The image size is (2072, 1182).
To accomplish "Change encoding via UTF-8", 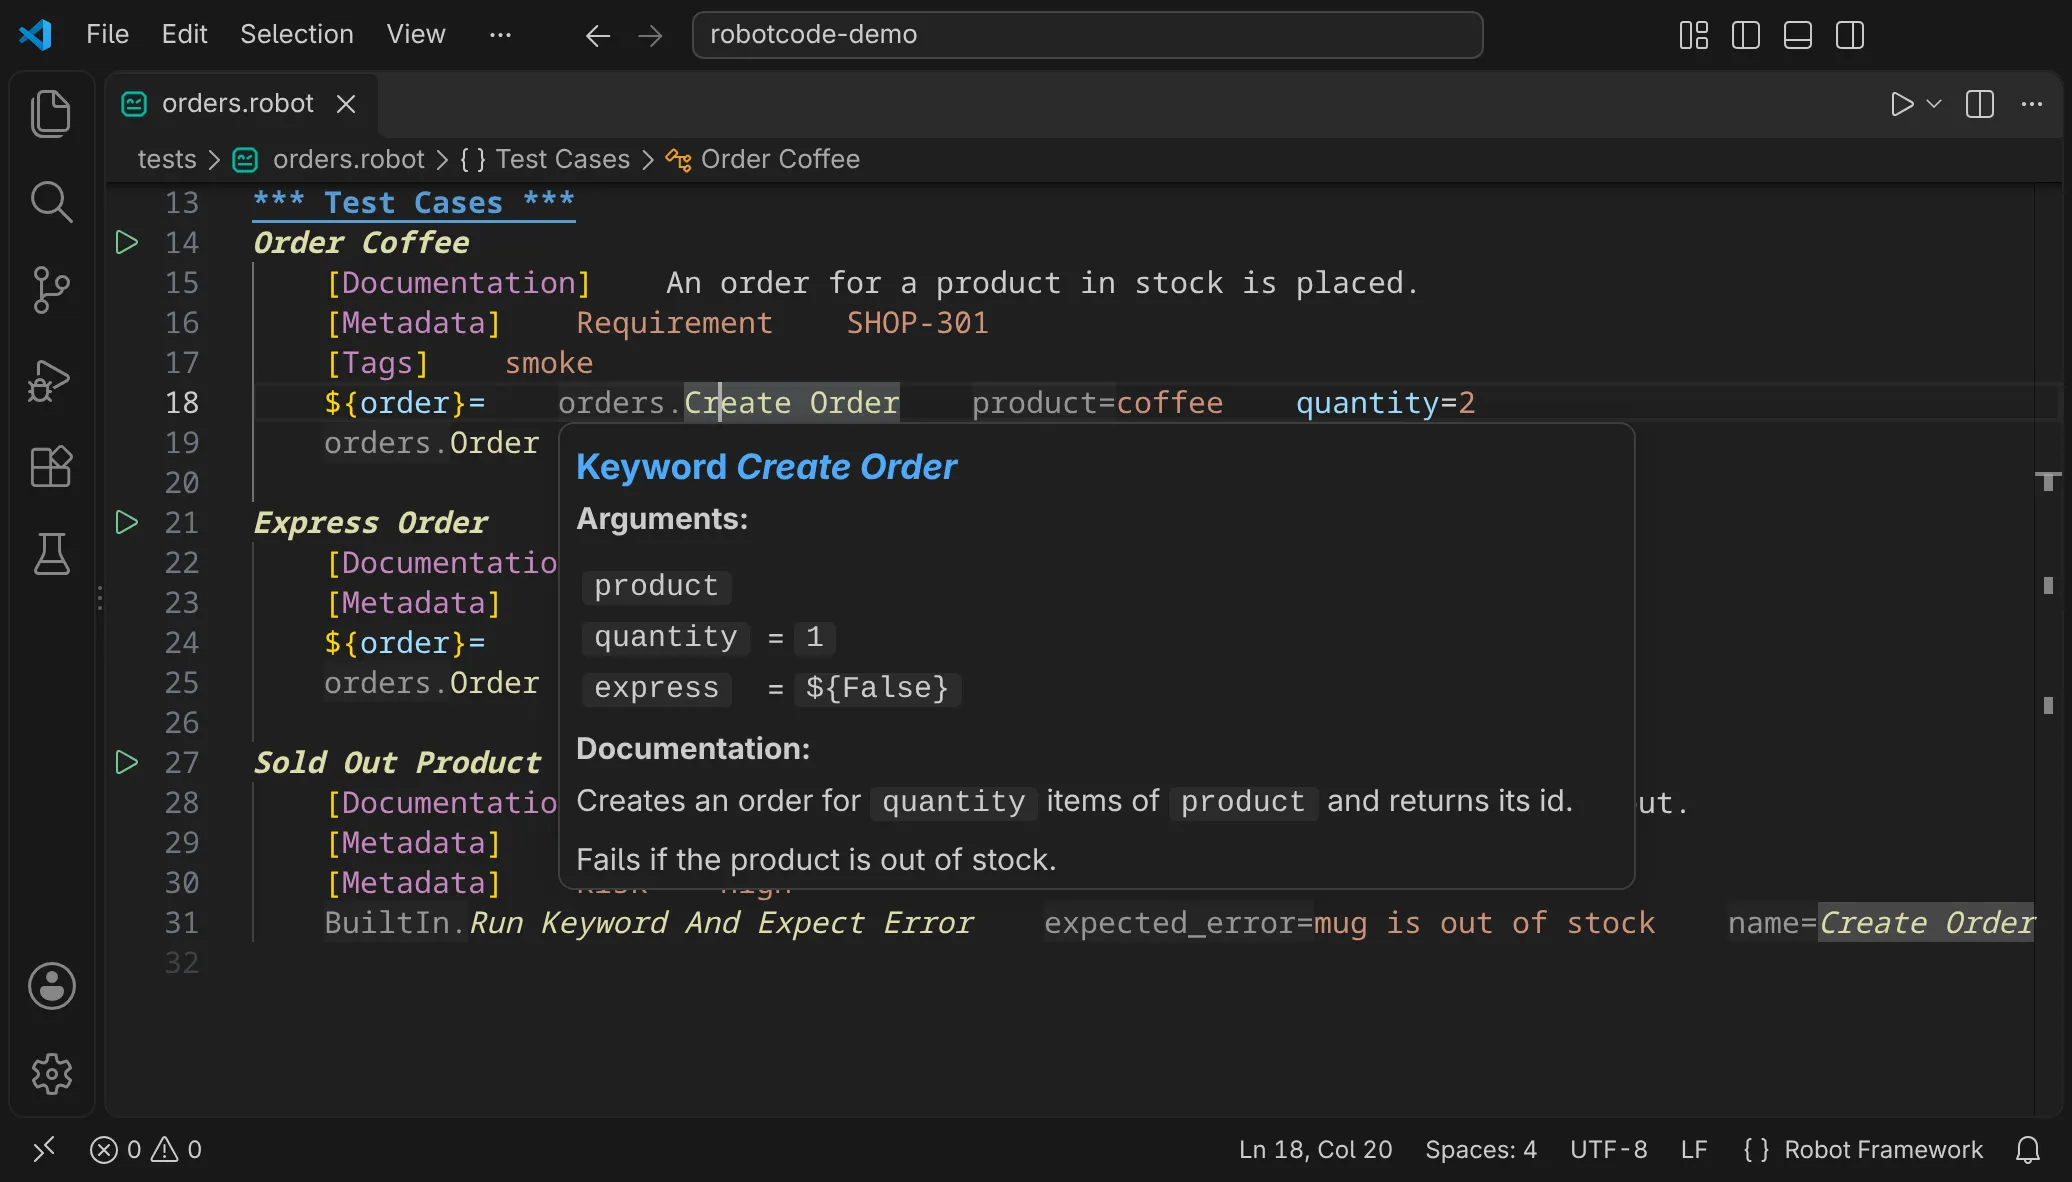I will click(1608, 1150).
